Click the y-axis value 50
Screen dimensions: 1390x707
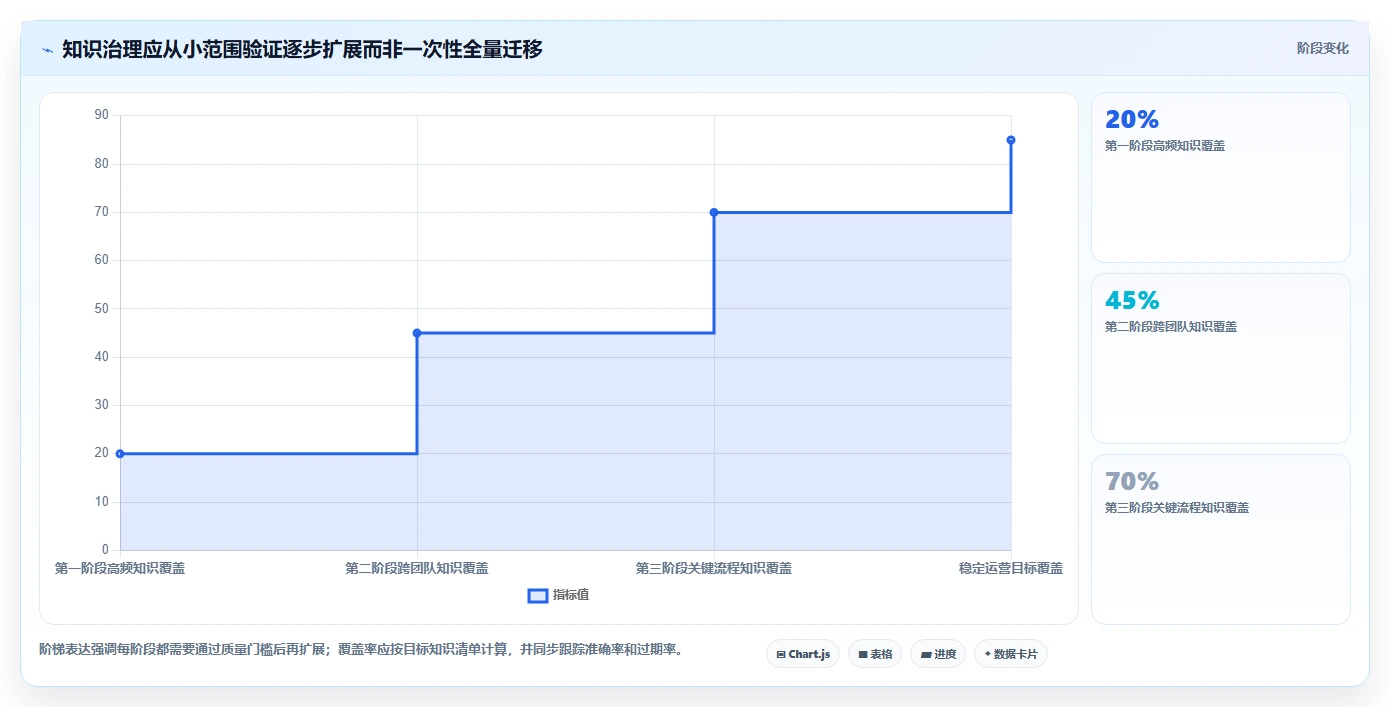(101, 309)
